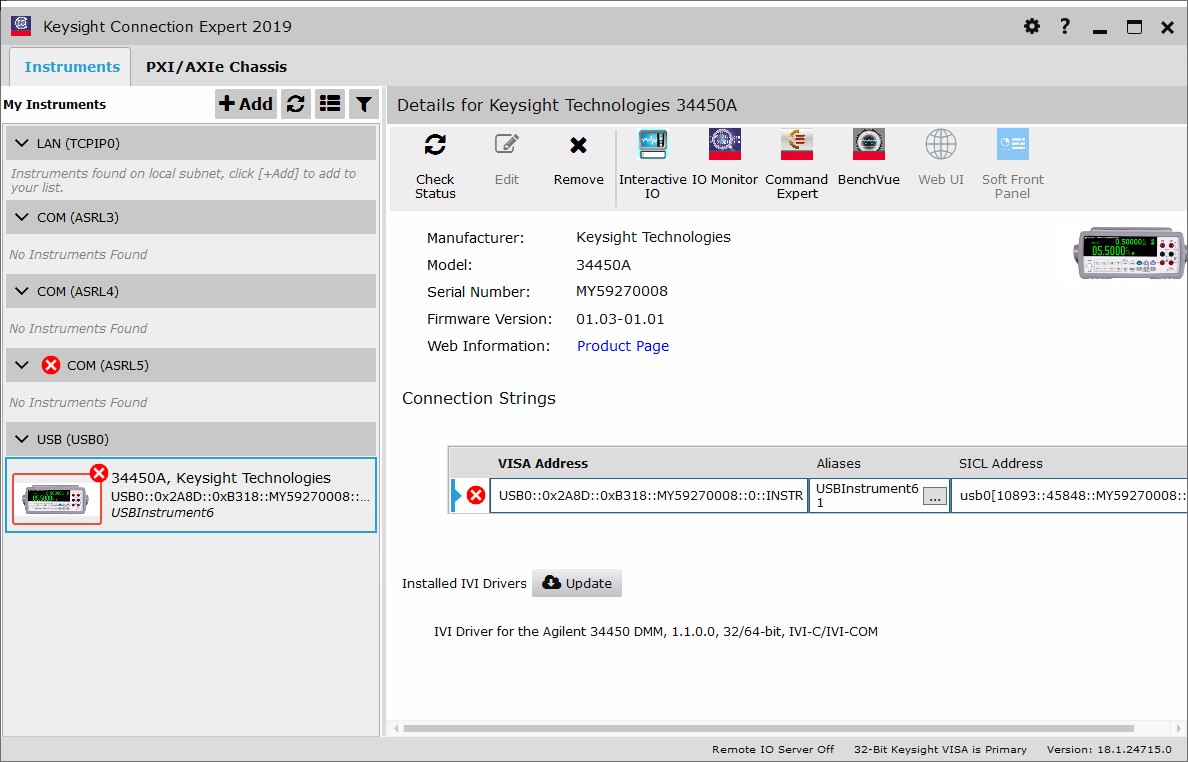Click the horizontal scrollbar in details pane
1188x762 pixels.
point(768,729)
